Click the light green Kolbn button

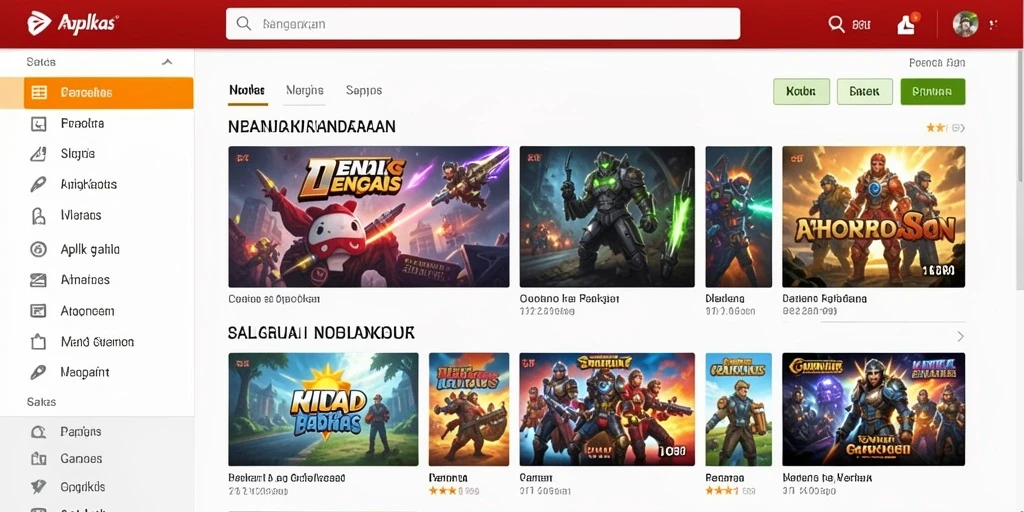point(801,92)
